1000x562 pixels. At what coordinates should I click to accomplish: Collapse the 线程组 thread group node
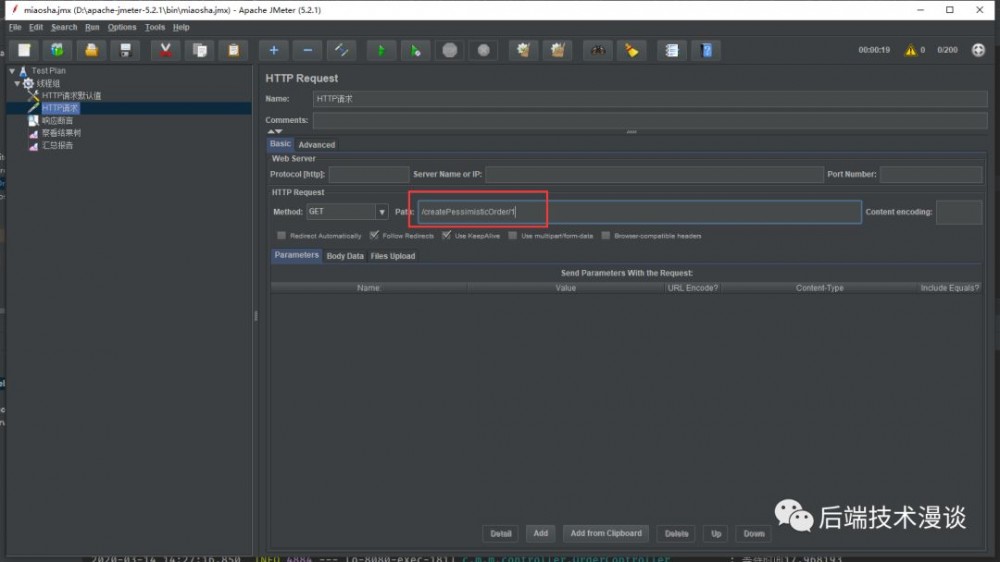[17, 83]
